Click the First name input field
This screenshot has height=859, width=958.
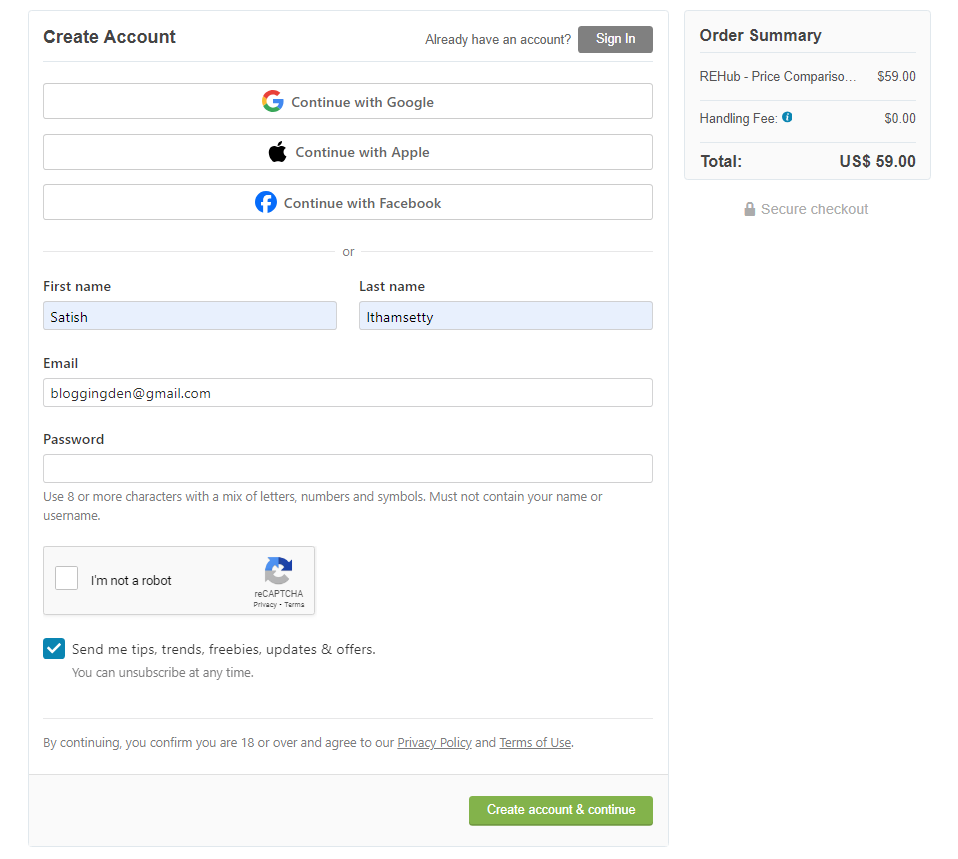click(189, 315)
